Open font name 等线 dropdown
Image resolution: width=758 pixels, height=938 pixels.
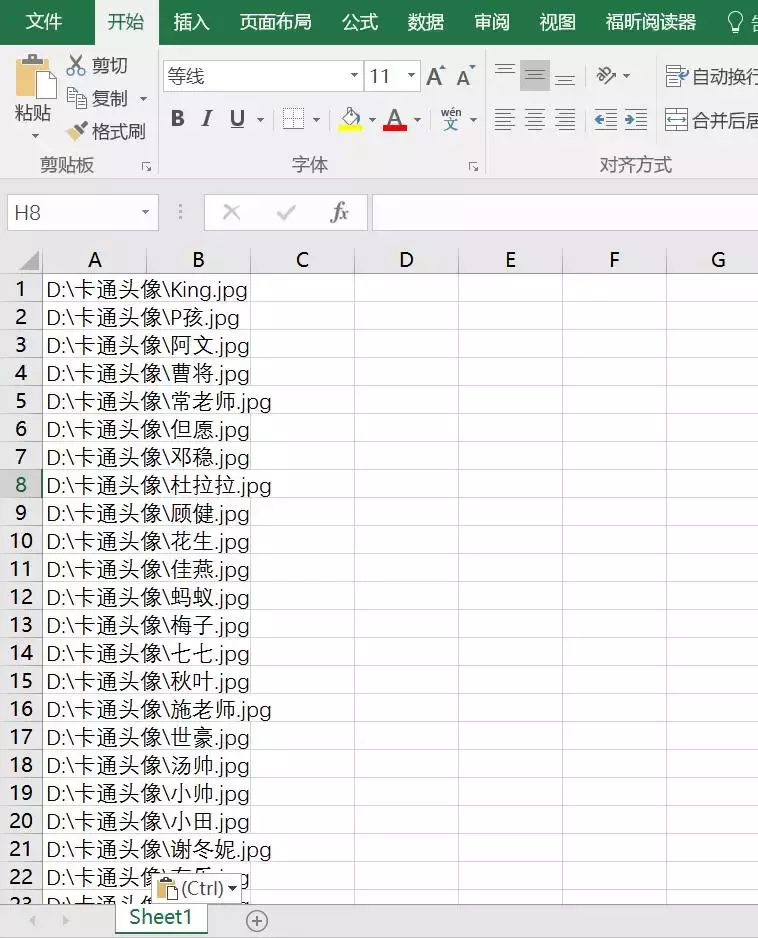(x=354, y=75)
